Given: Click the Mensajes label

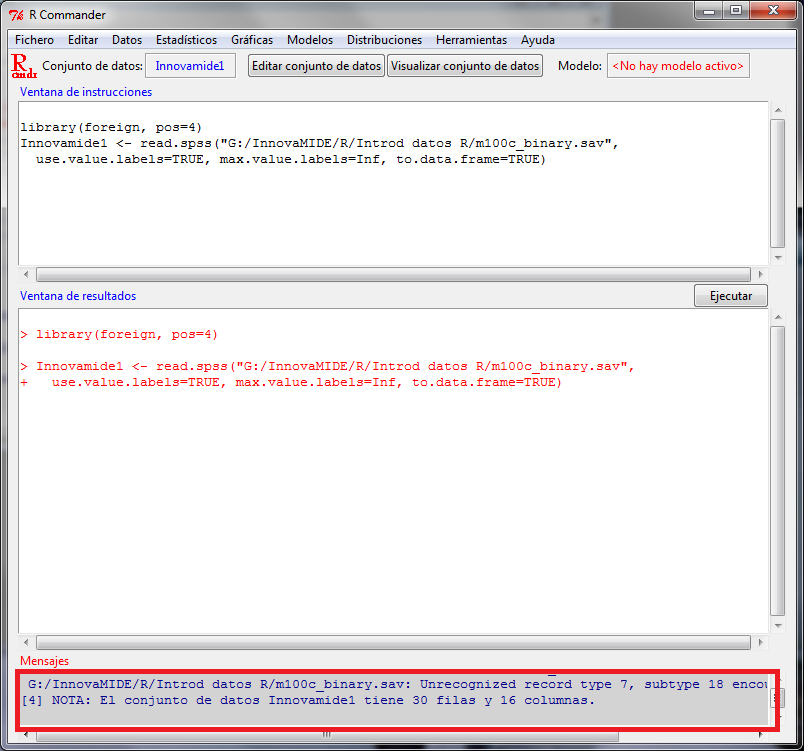Looking at the screenshot, I should pos(44,661).
